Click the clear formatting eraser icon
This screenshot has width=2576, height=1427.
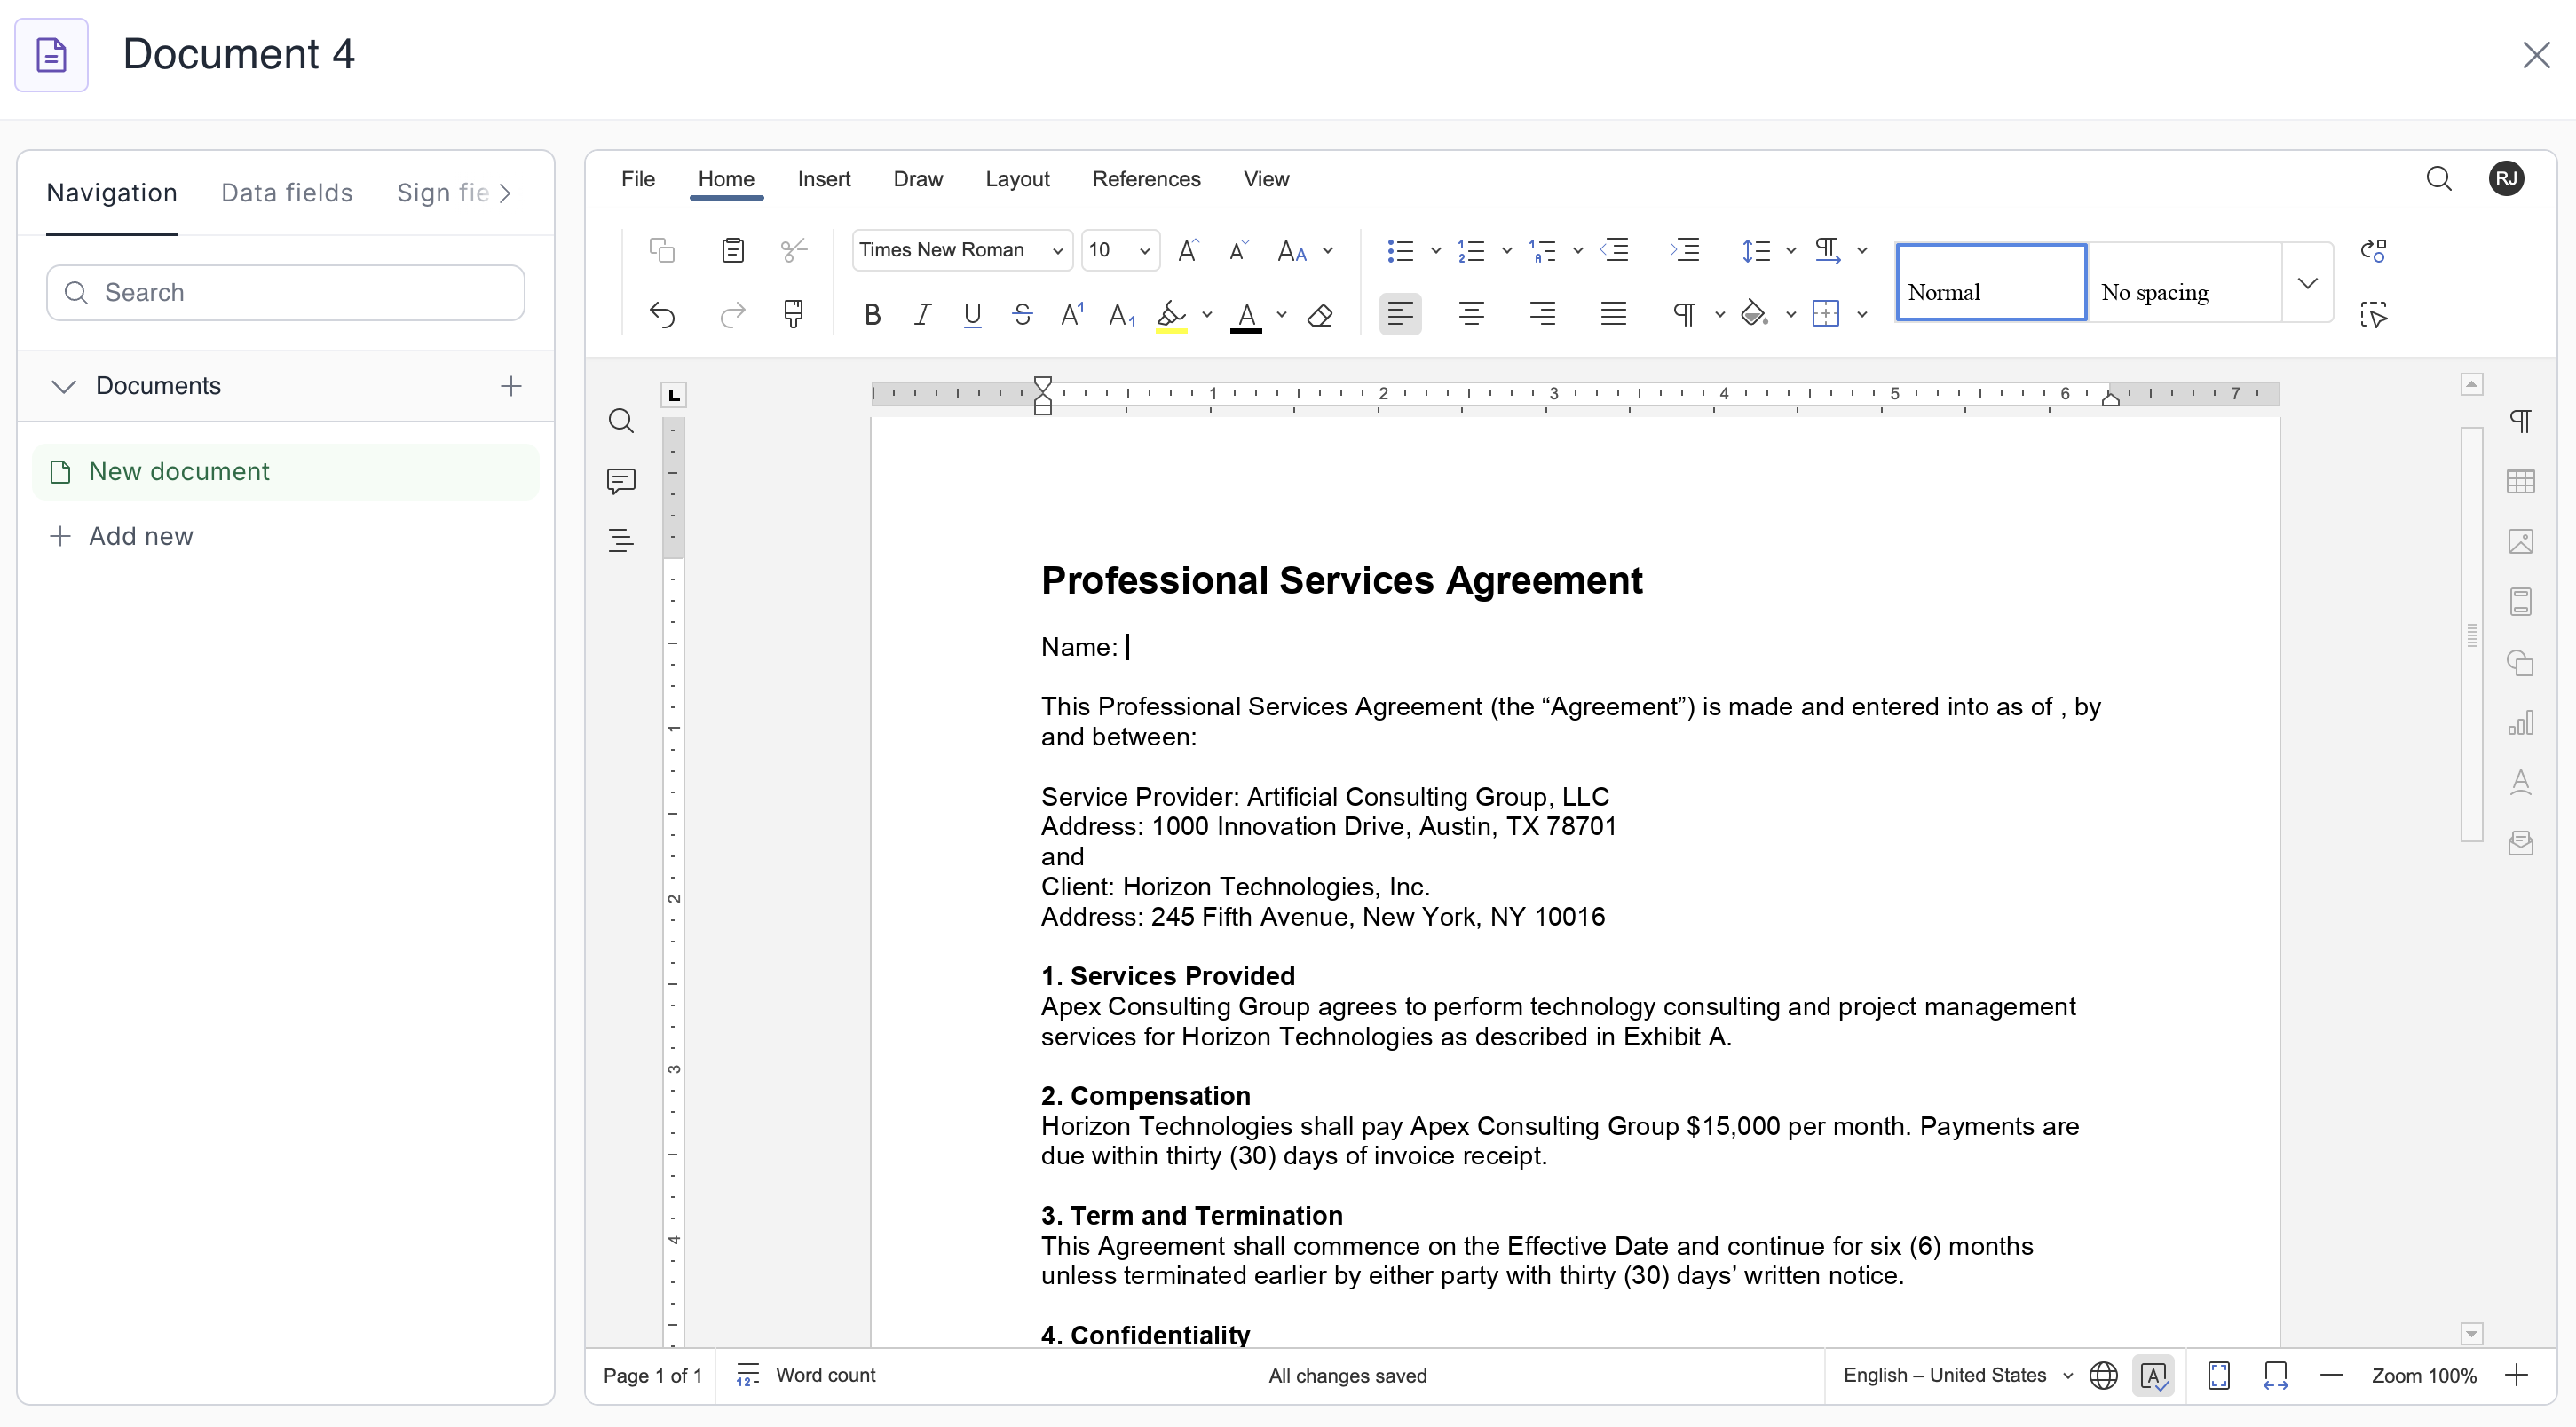(1320, 316)
